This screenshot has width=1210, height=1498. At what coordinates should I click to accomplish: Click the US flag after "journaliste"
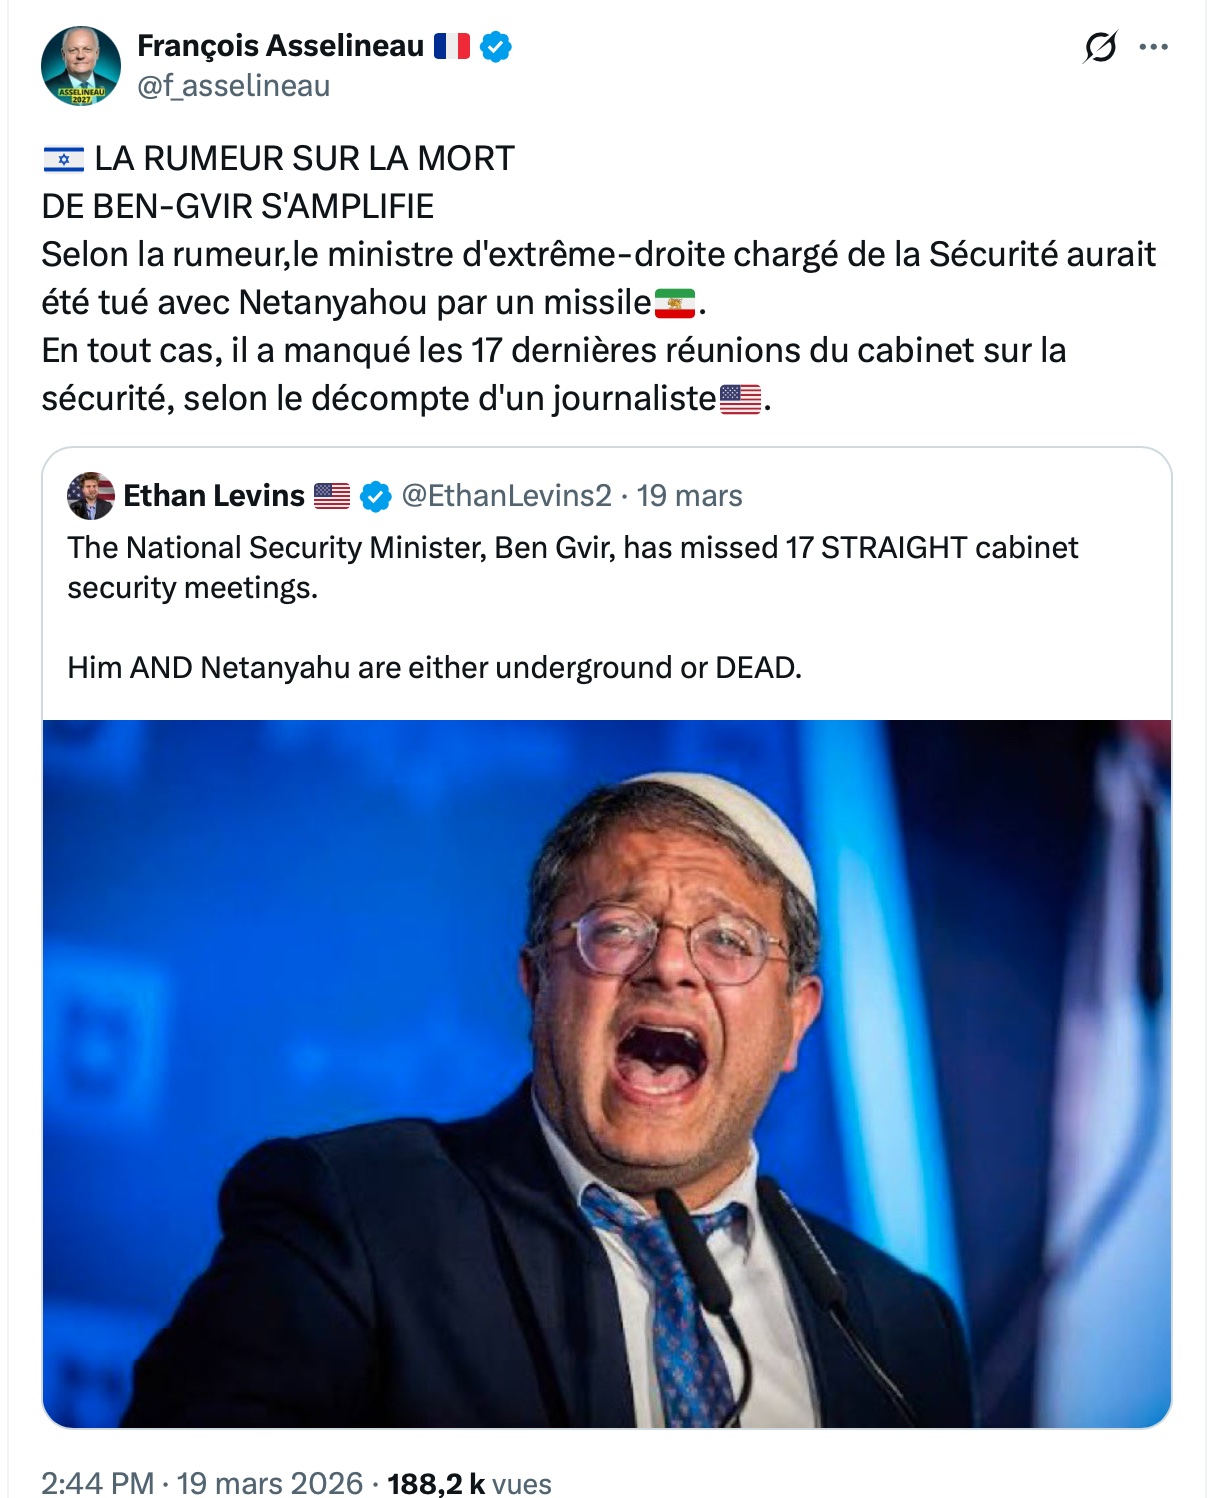(x=740, y=399)
